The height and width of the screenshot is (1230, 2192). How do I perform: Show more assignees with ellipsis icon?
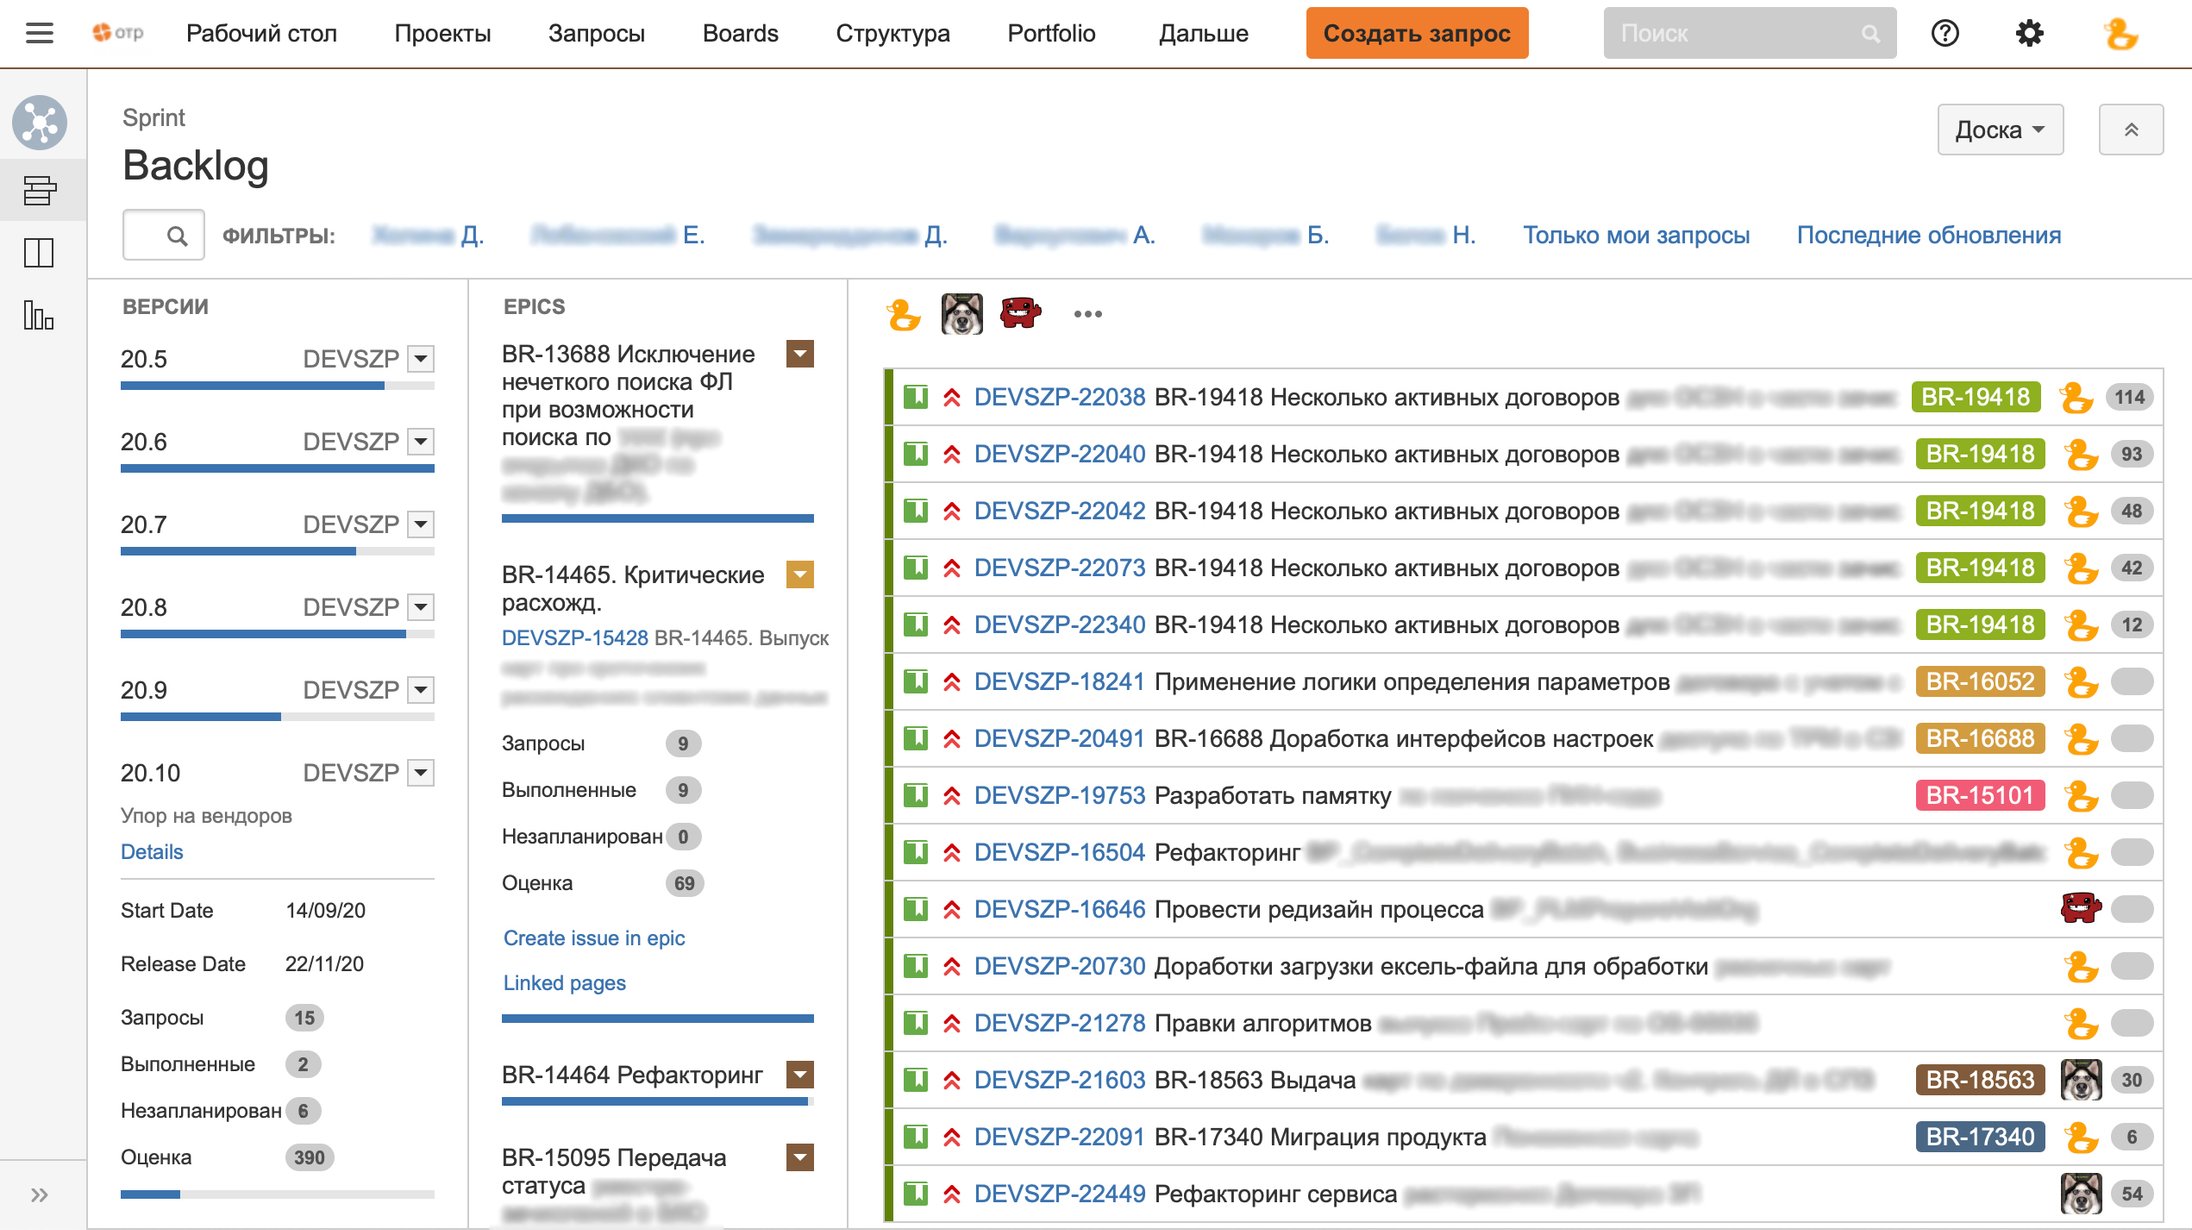pyautogui.click(x=1088, y=314)
